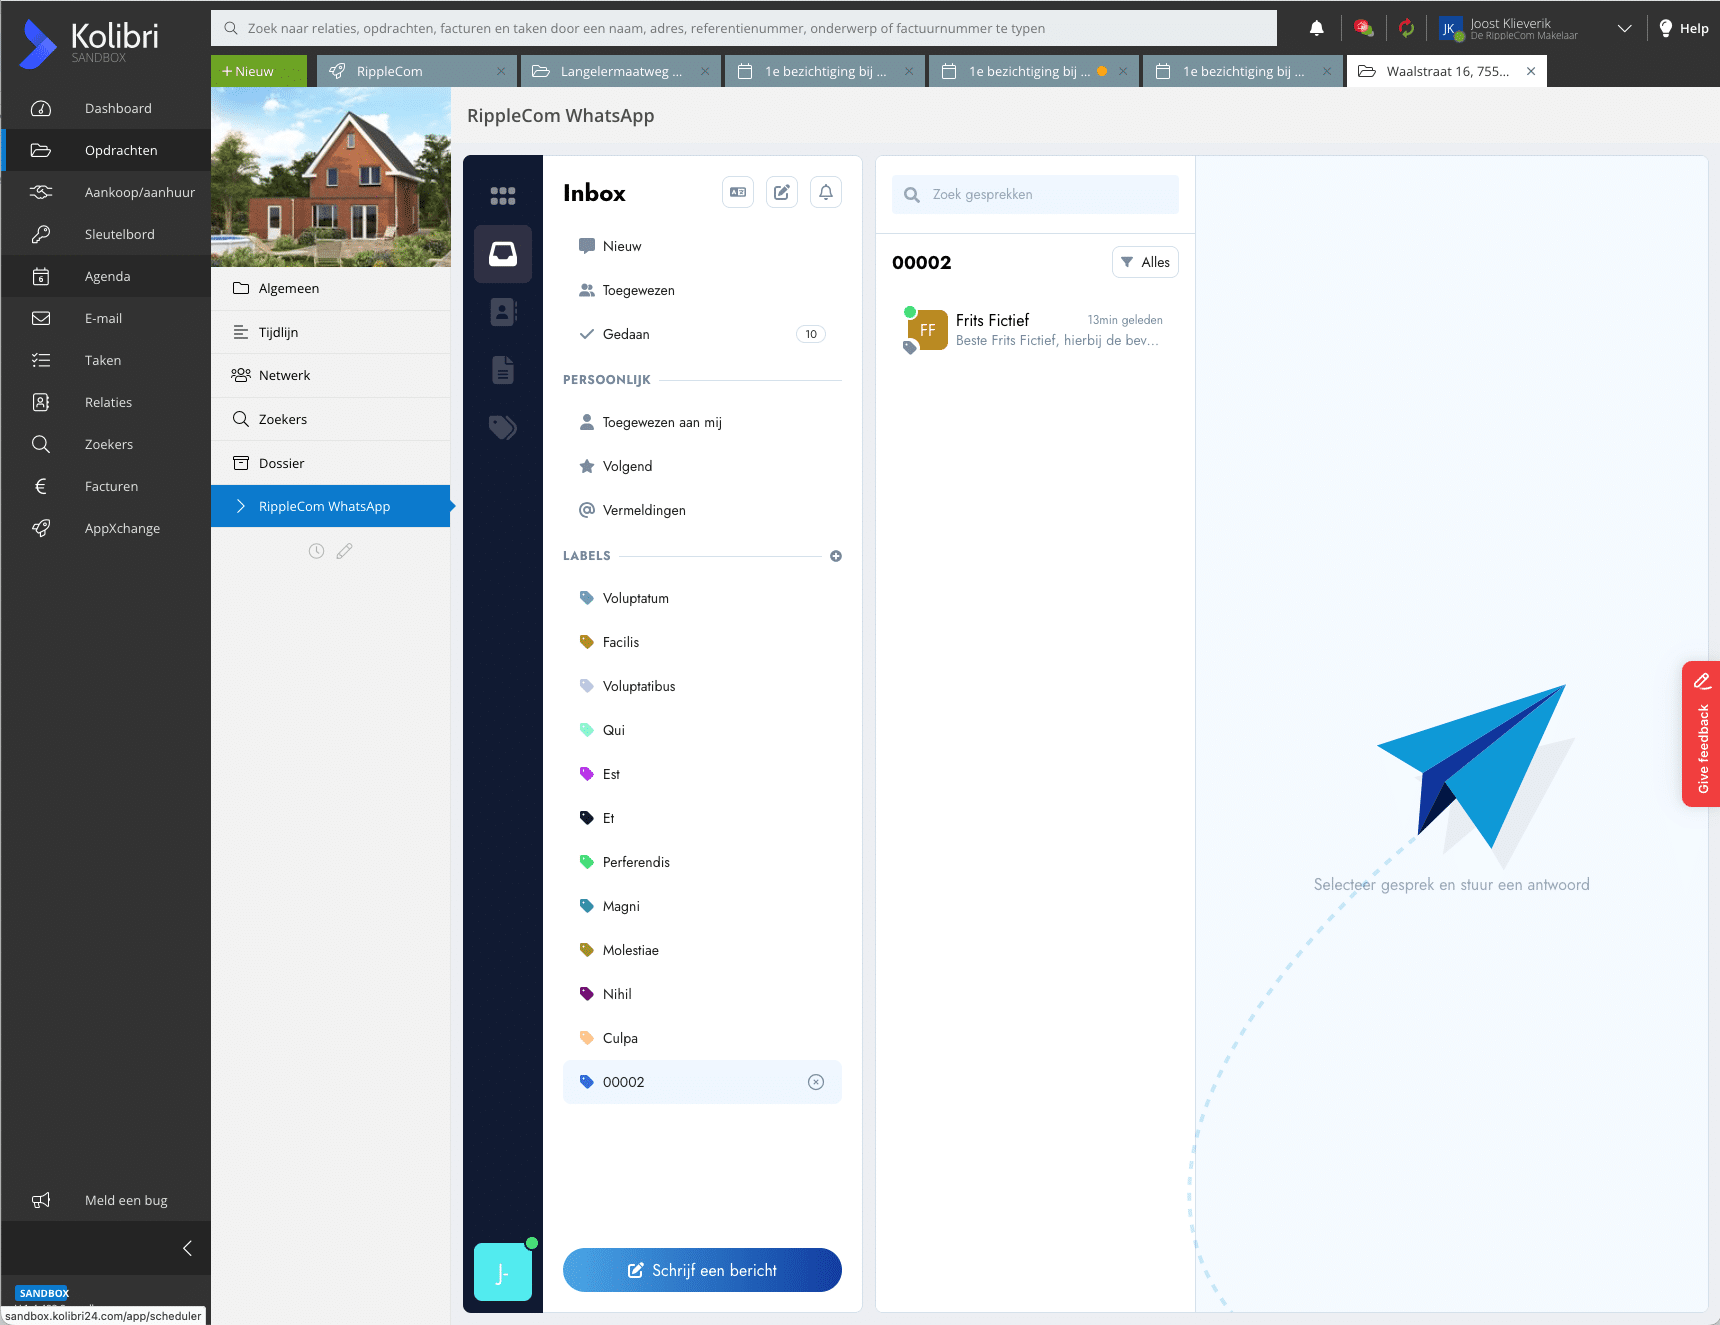1720x1325 pixels.
Task: Select Tijdlijn in the property menu
Action: tap(279, 332)
